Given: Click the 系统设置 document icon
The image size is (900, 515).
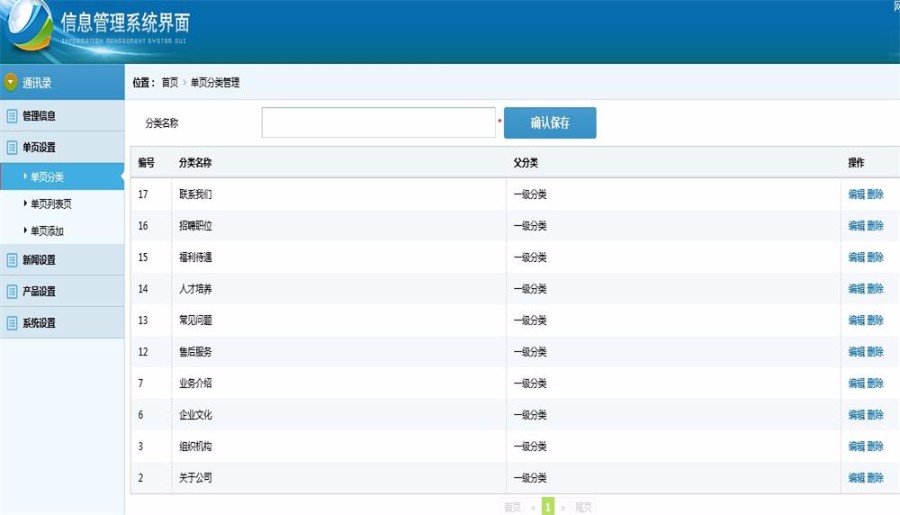Looking at the screenshot, I should pyautogui.click(x=12, y=323).
